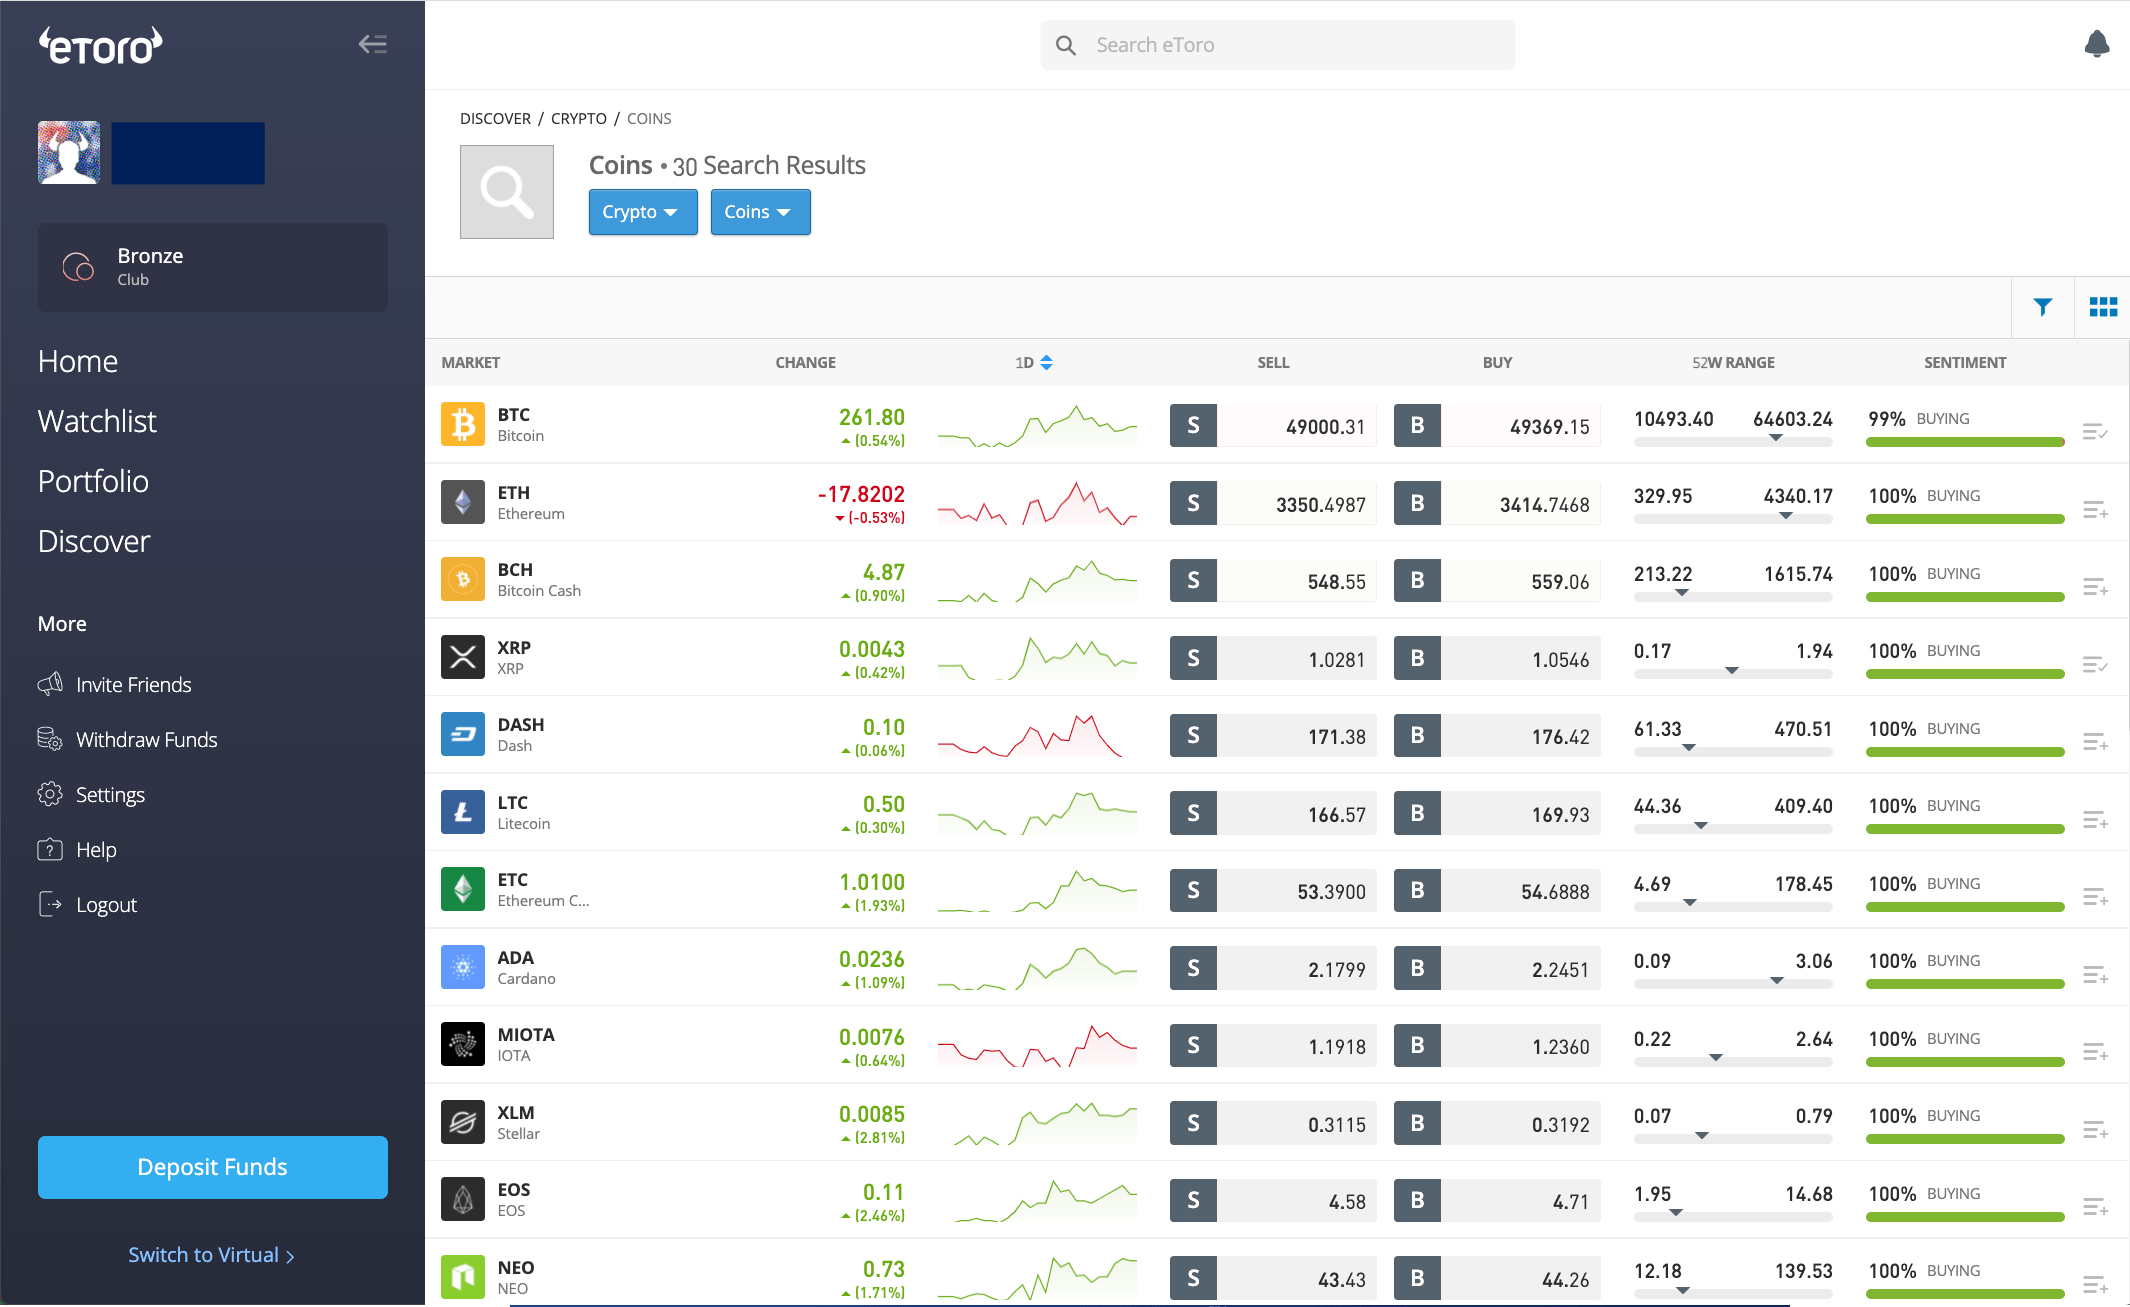Viewport: 2130px width, 1307px height.
Task: Open Invite Friends
Action: 114,684
